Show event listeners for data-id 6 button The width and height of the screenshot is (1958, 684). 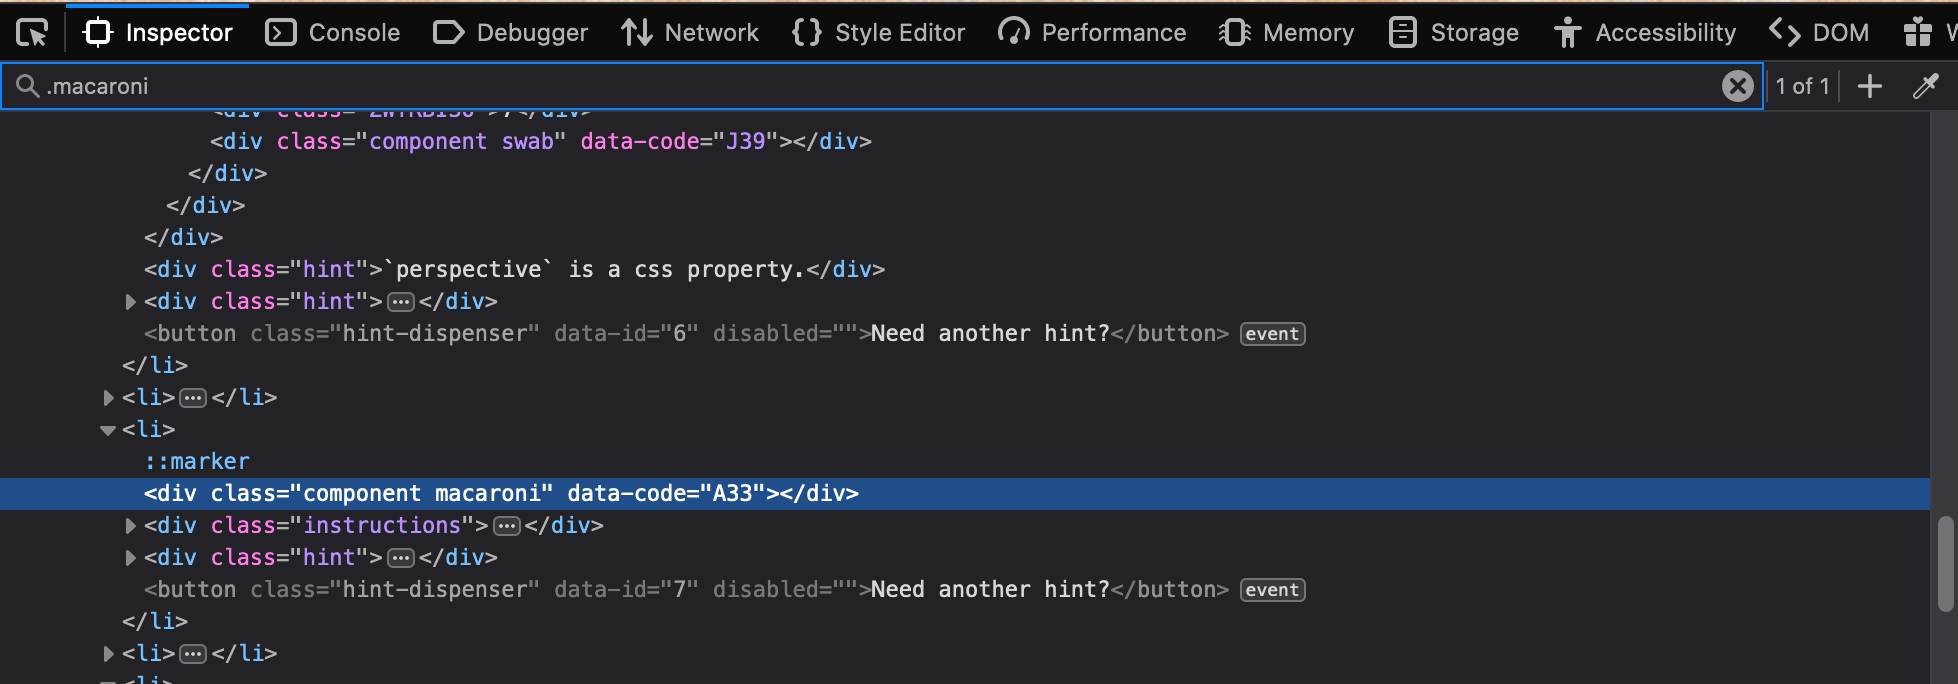1272,334
